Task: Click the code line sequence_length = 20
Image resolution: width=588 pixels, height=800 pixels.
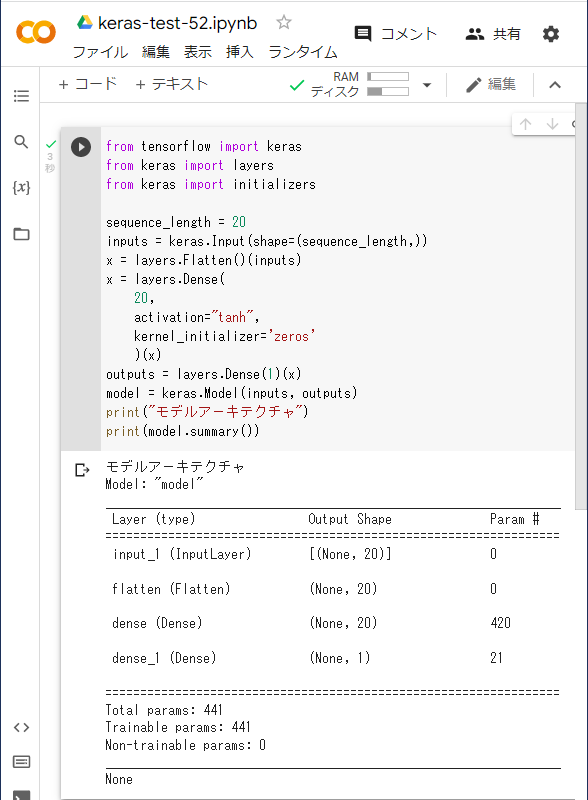Action: pos(176,222)
